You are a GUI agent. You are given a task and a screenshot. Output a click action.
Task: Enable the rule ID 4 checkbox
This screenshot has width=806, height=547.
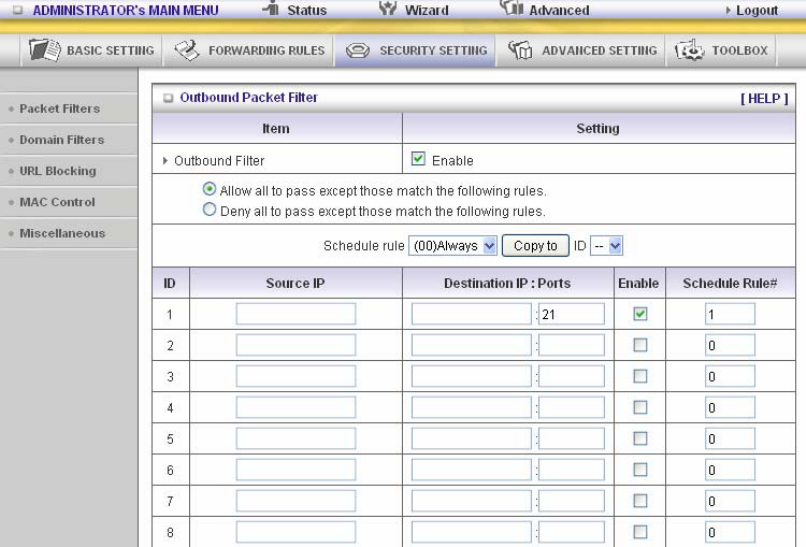coord(640,408)
